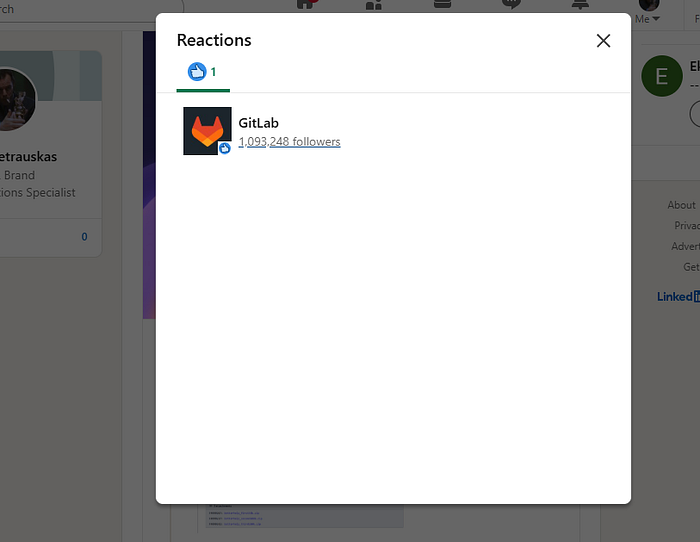This screenshot has width=700, height=542.
Task: Click the 1,093,248 followers text
Action: (289, 142)
